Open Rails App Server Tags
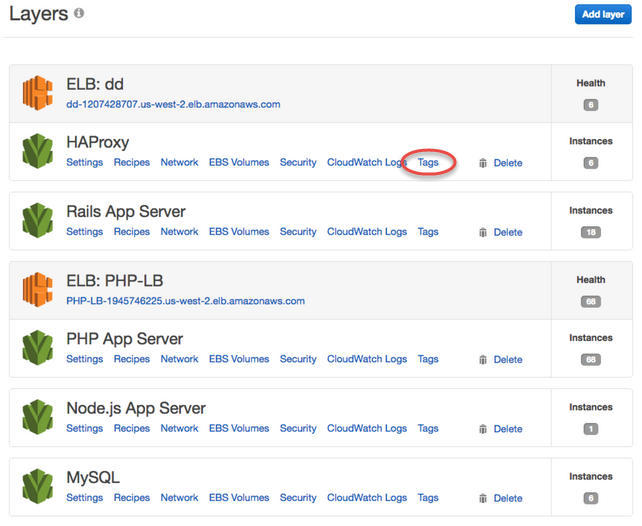The image size is (642, 526). [428, 232]
